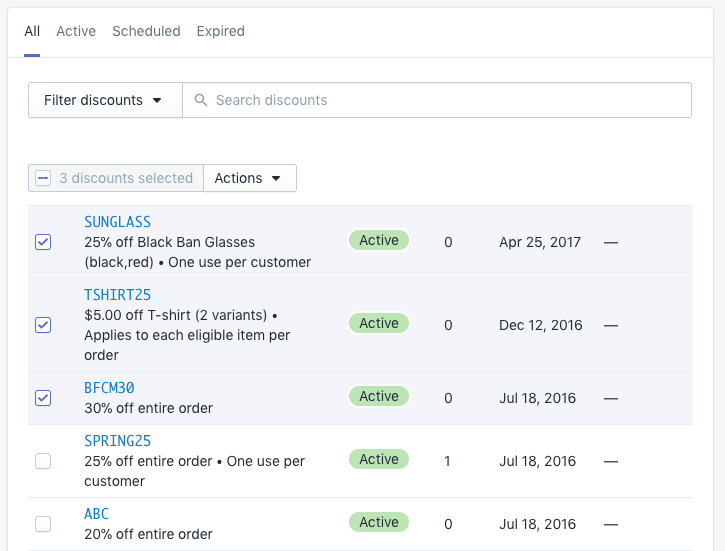Open the Scheduled tab
Image resolution: width=725 pixels, height=551 pixels.
(146, 31)
